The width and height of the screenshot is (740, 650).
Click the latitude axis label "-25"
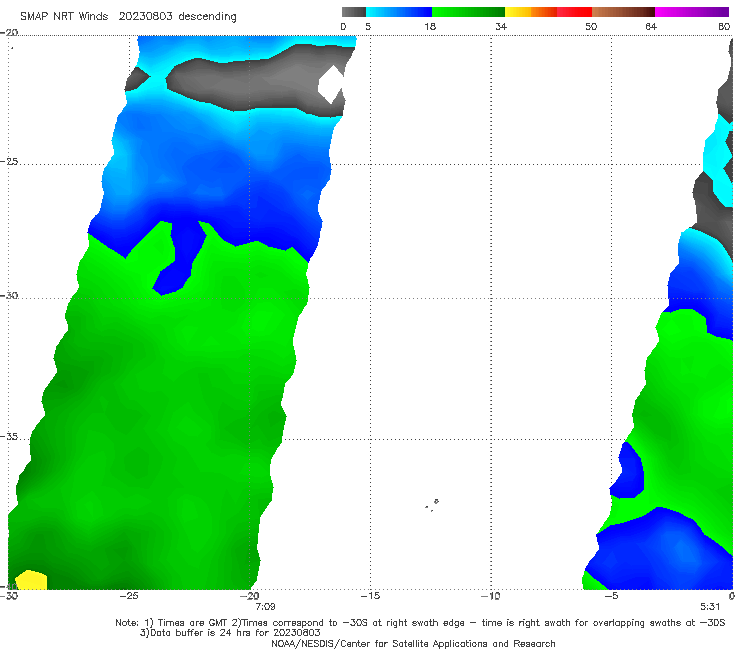[9, 161]
